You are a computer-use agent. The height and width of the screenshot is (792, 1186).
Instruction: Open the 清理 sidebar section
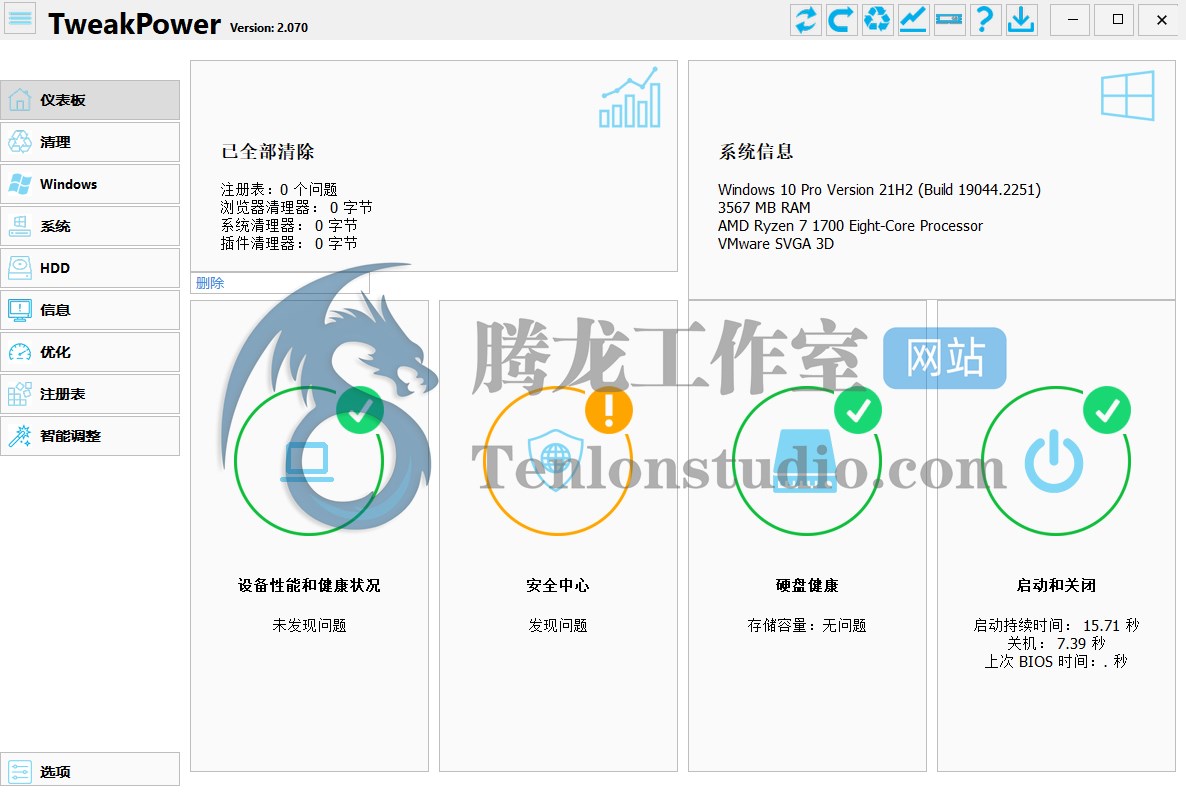coord(90,142)
